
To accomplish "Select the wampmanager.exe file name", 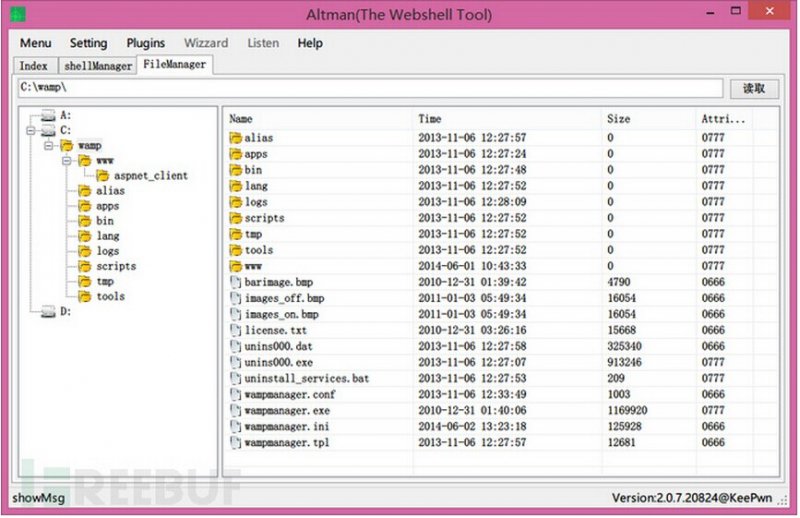I will click(x=287, y=411).
